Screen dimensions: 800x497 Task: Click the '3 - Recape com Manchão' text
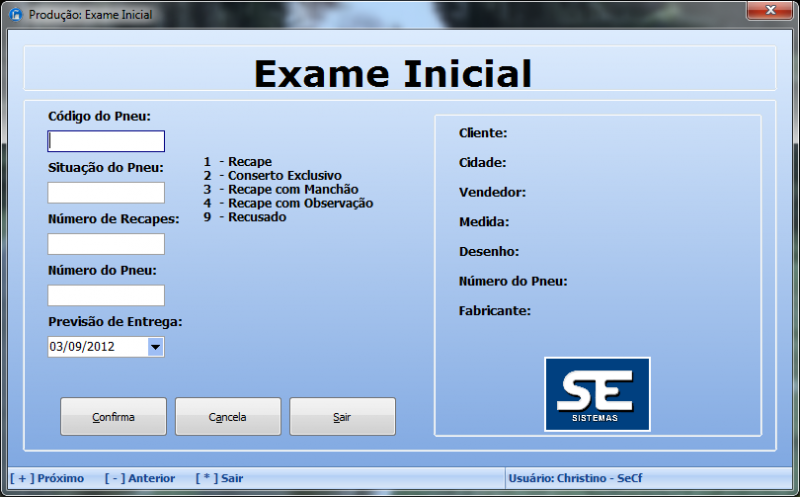click(281, 189)
